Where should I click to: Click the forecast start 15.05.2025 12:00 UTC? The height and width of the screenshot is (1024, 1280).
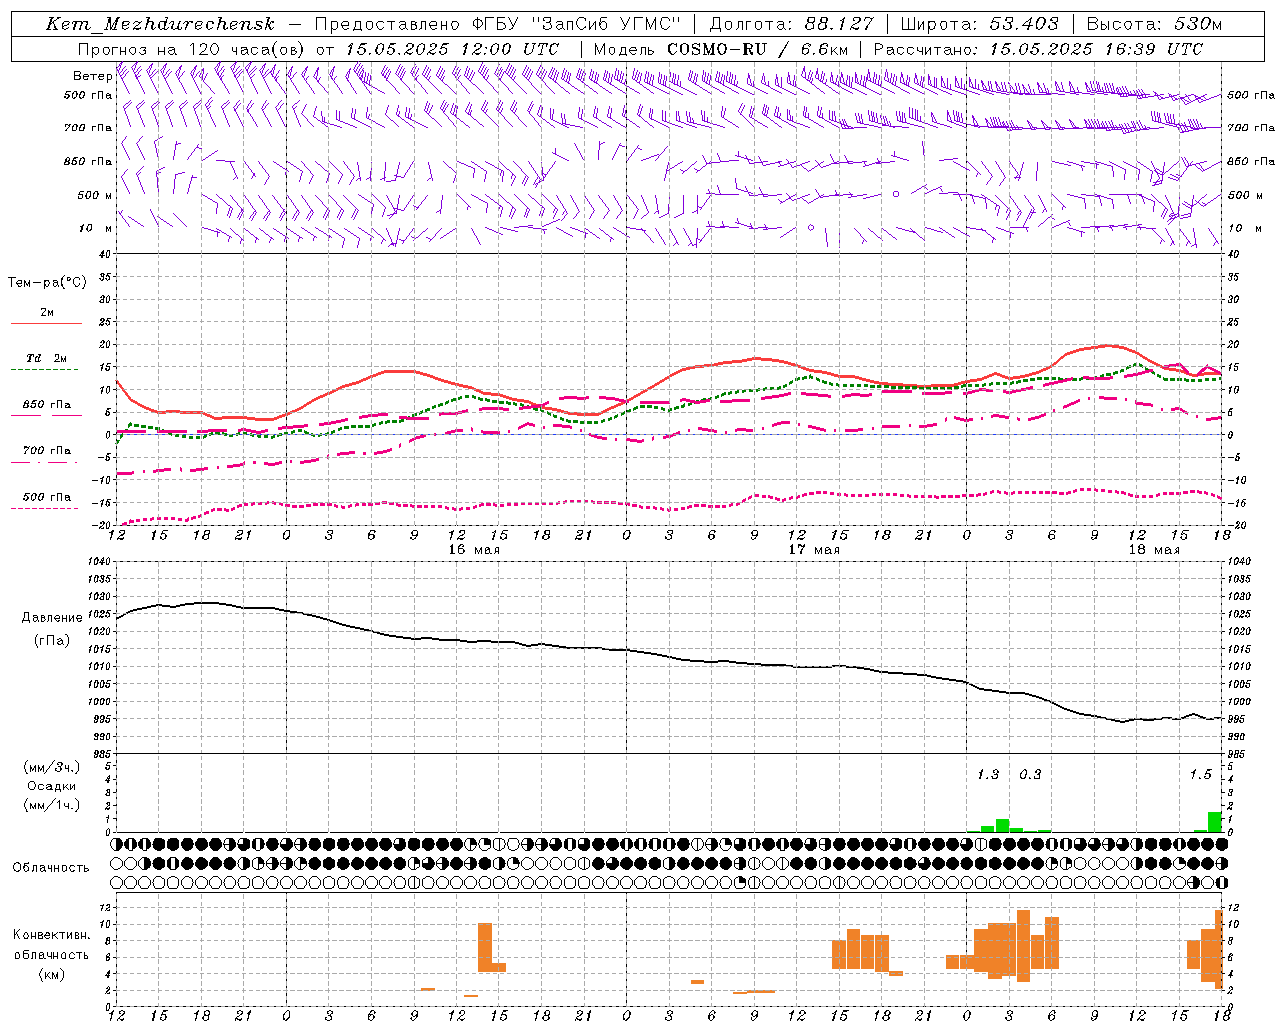[452, 49]
